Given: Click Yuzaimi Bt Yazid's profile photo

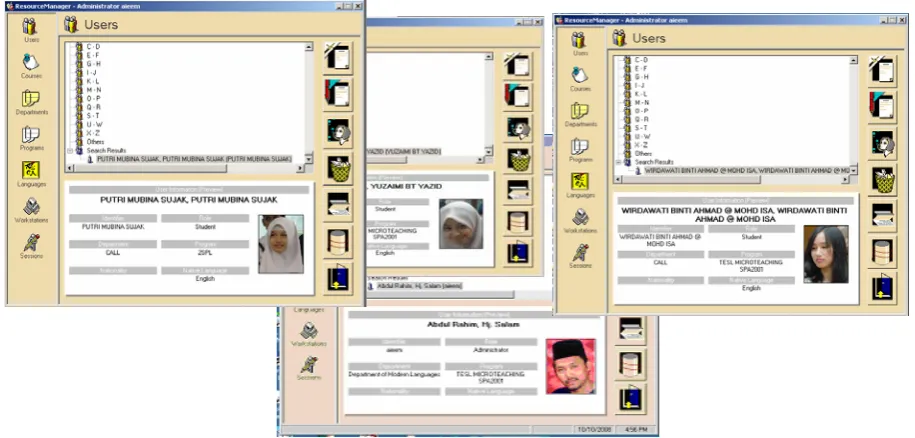Looking at the screenshot, I should pyautogui.click(x=460, y=224).
